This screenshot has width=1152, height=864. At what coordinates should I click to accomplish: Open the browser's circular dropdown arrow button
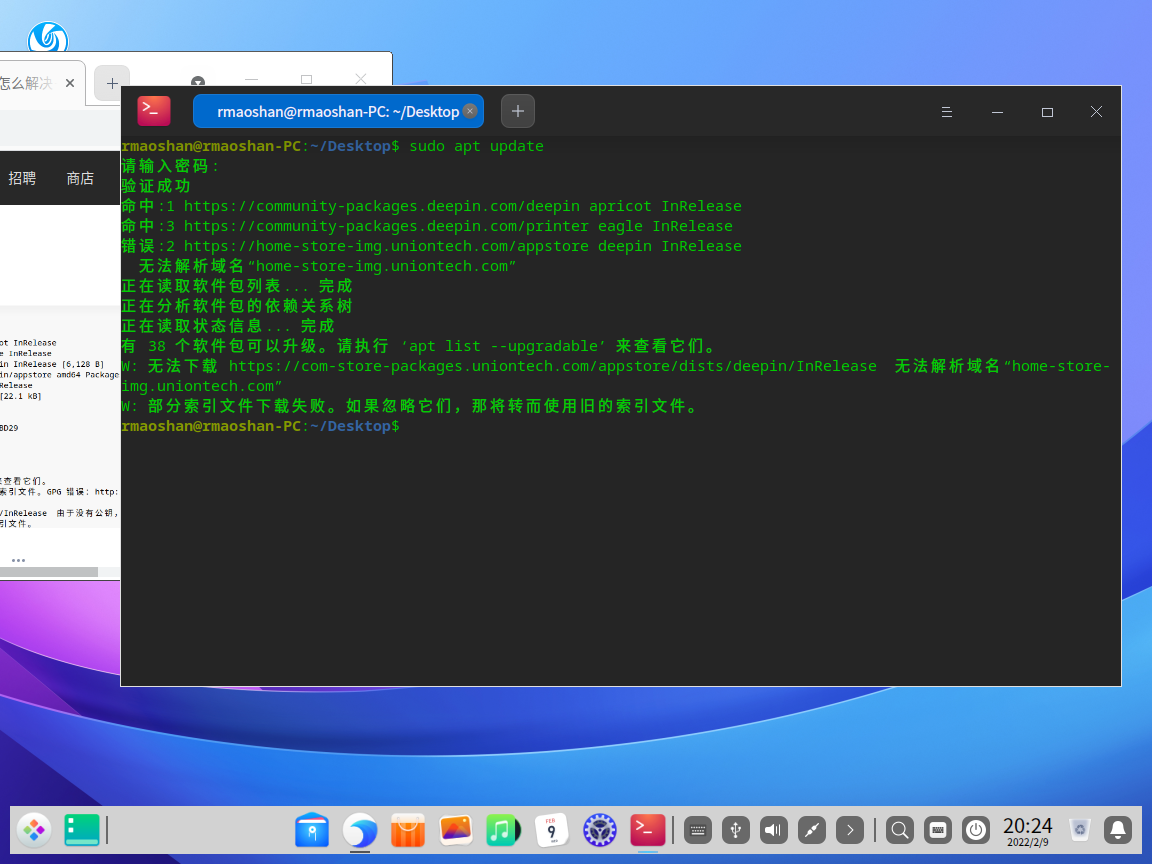(x=198, y=82)
